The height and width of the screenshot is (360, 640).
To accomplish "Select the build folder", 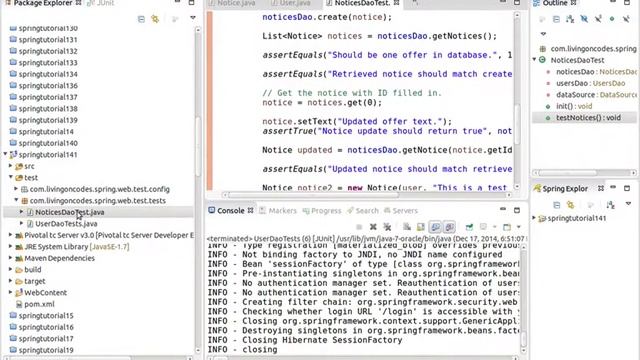I will coord(33,269).
